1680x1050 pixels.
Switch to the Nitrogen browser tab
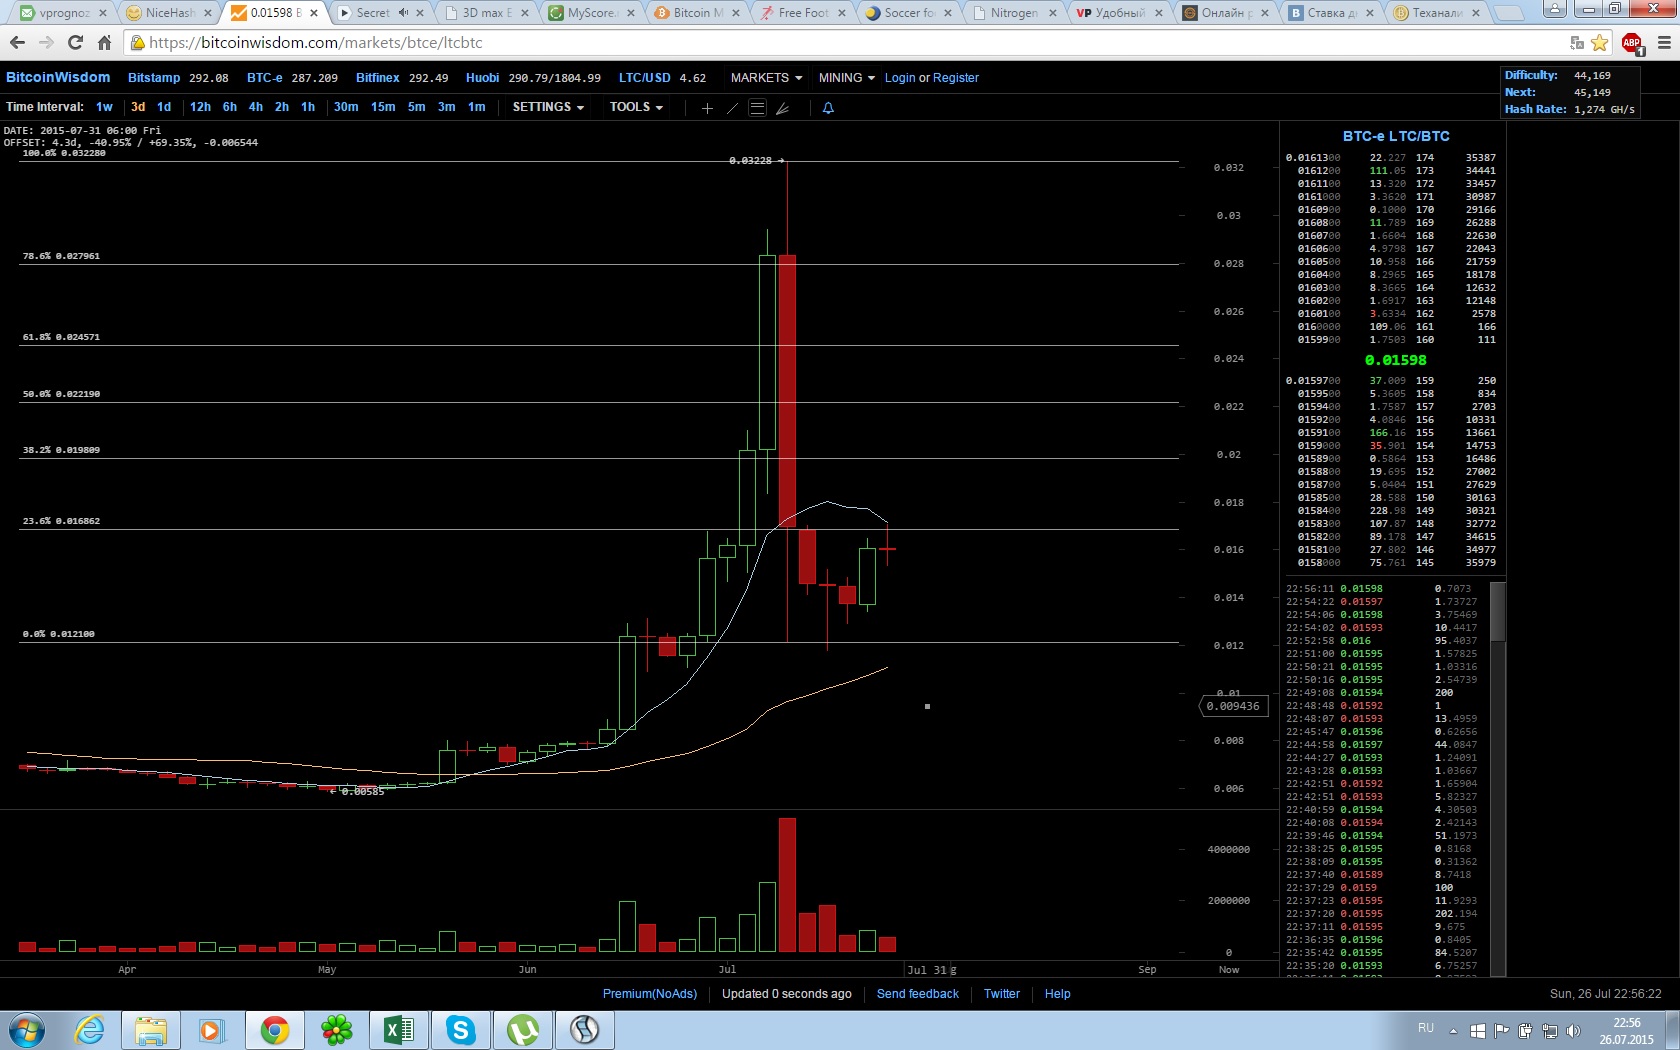click(x=1013, y=13)
